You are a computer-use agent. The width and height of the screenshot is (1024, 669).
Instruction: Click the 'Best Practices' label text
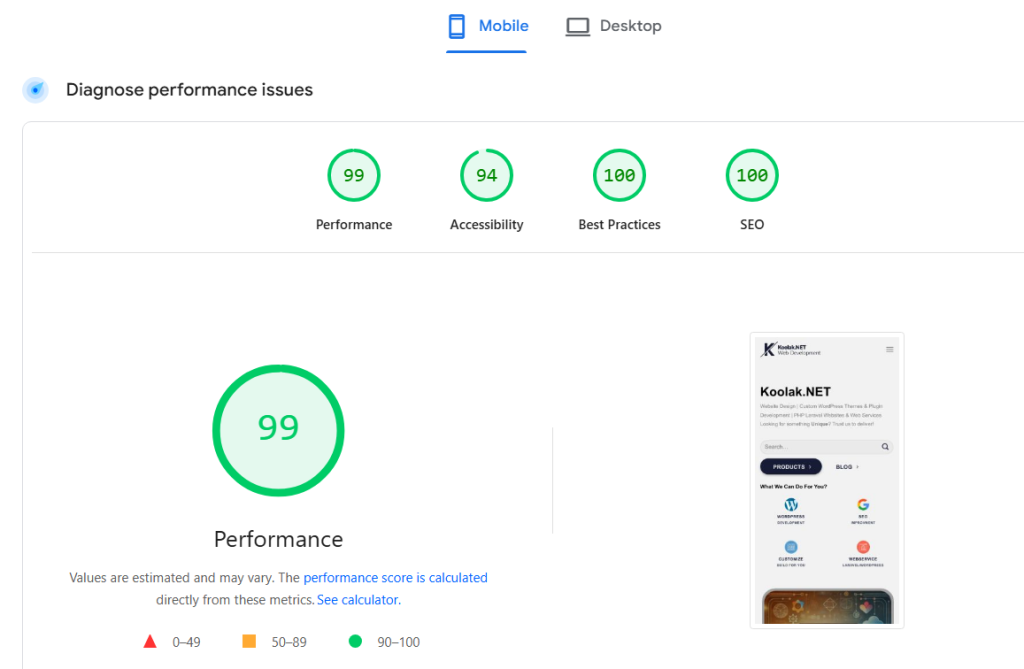pyautogui.click(x=619, y=225)
